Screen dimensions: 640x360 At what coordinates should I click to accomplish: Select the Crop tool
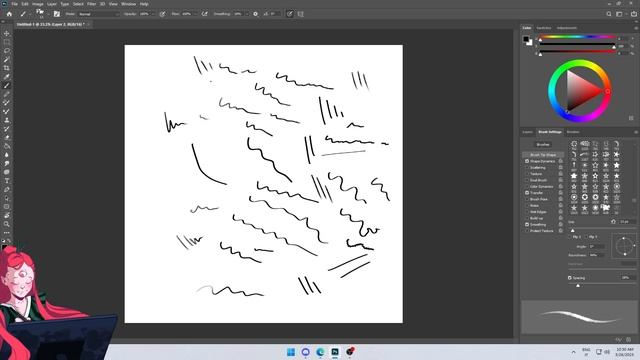(x=7, y=68)
